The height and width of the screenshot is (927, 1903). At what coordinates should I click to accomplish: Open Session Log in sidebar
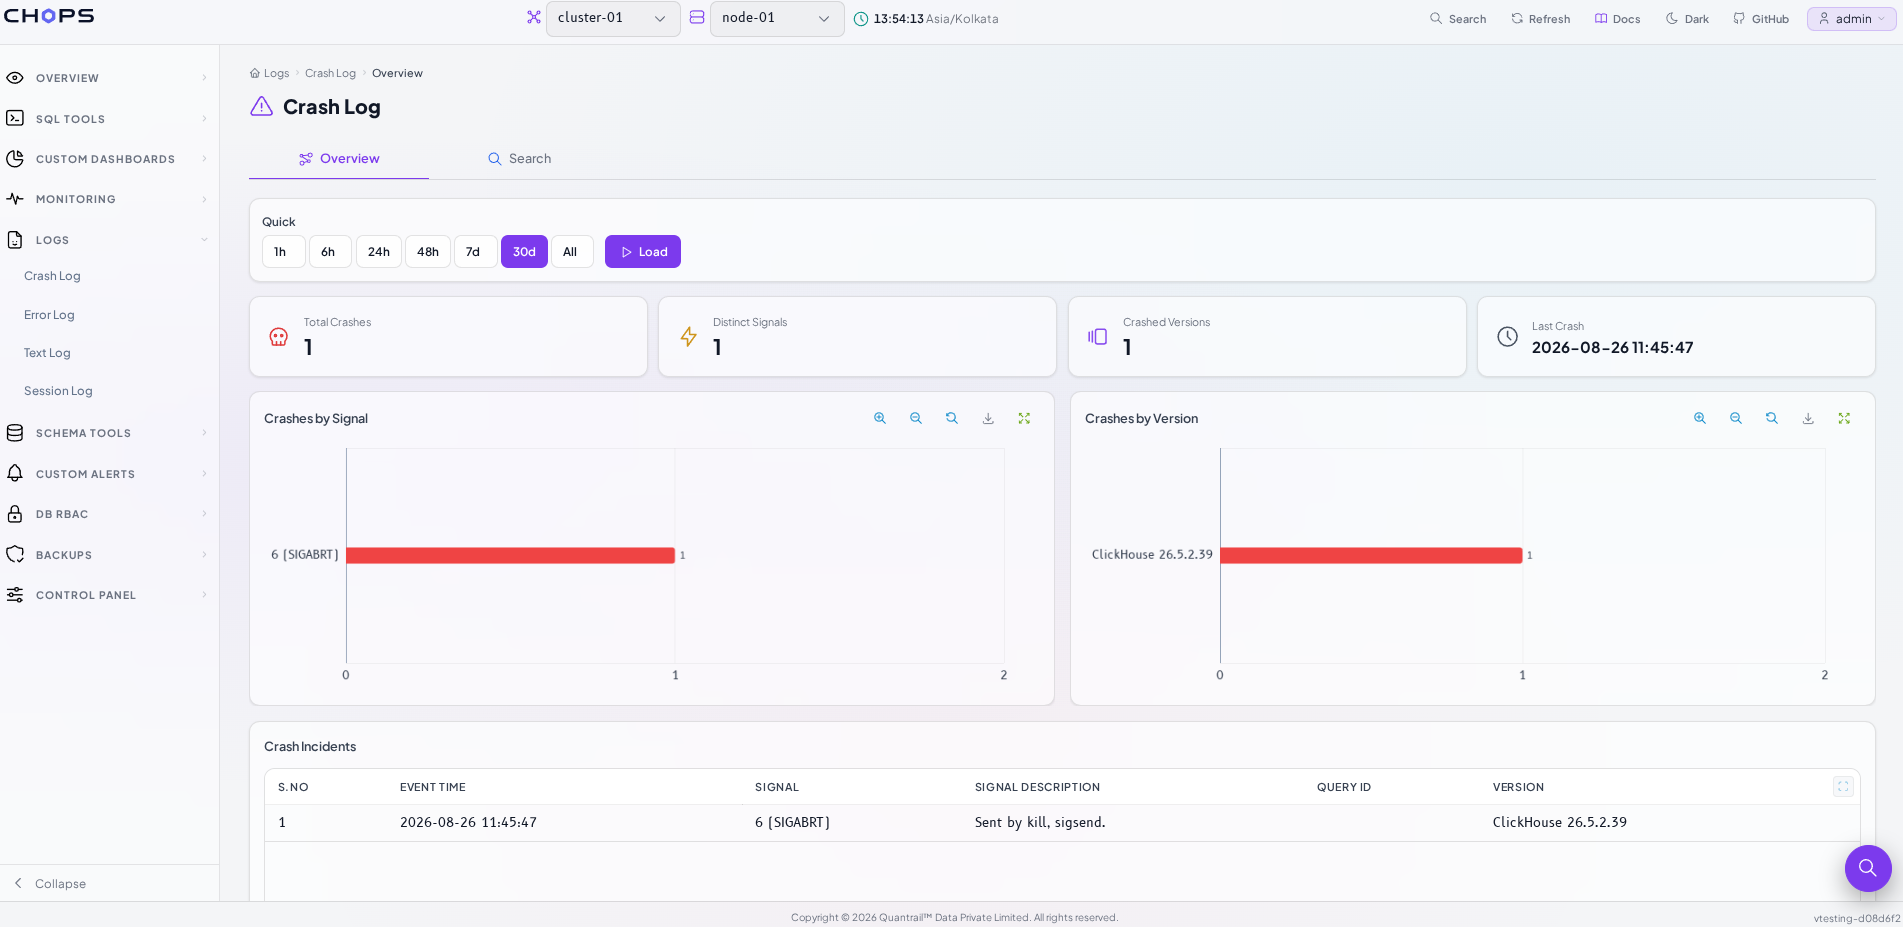point(58,391)
